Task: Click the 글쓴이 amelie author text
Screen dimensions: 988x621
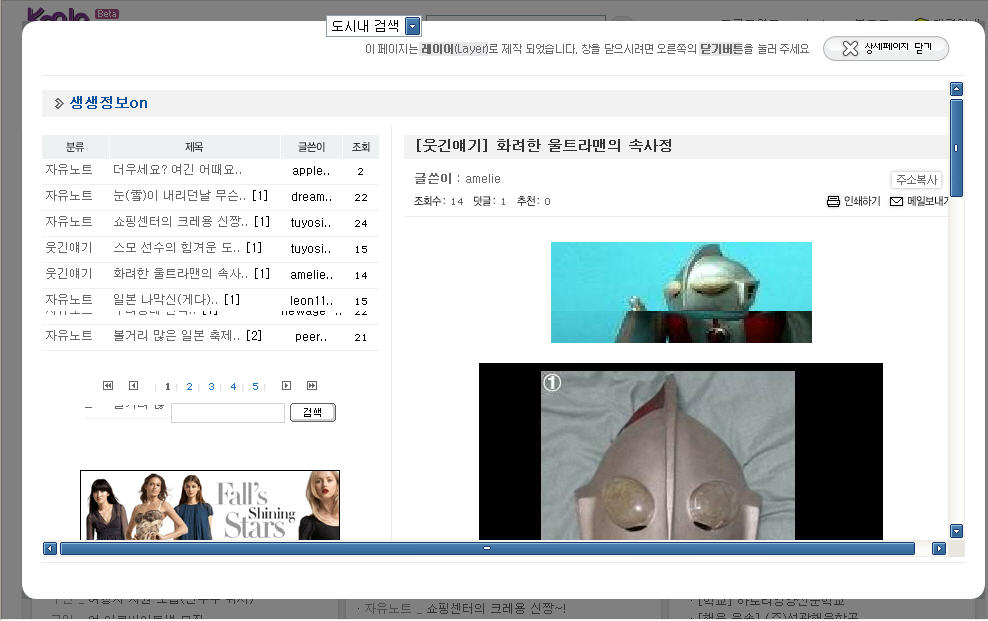Action: click(457, 179)
